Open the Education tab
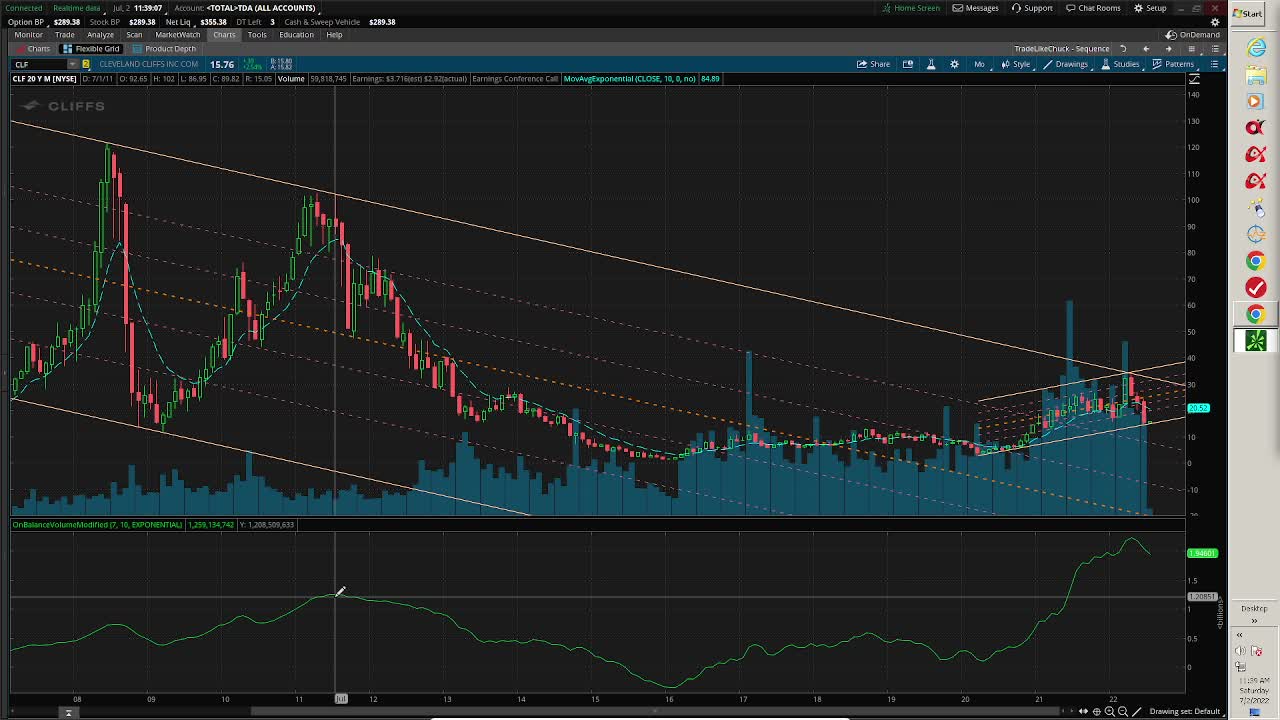1280x720 pixels. pos(296,35)
